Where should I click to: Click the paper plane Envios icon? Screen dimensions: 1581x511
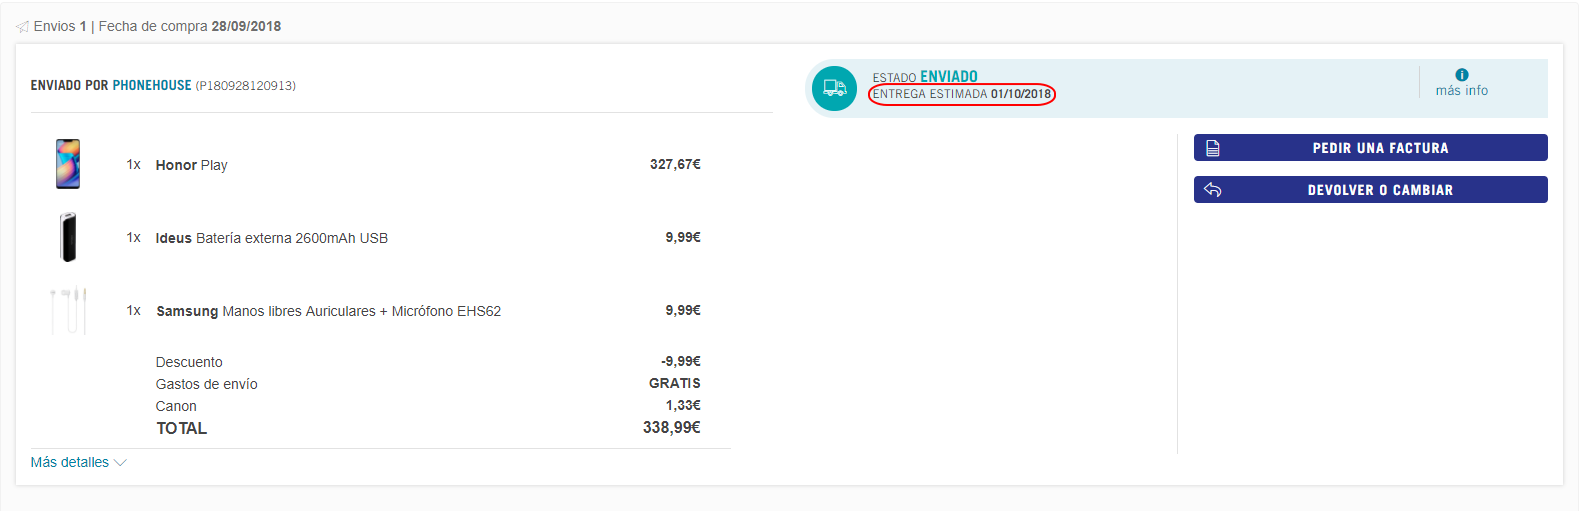22,27
